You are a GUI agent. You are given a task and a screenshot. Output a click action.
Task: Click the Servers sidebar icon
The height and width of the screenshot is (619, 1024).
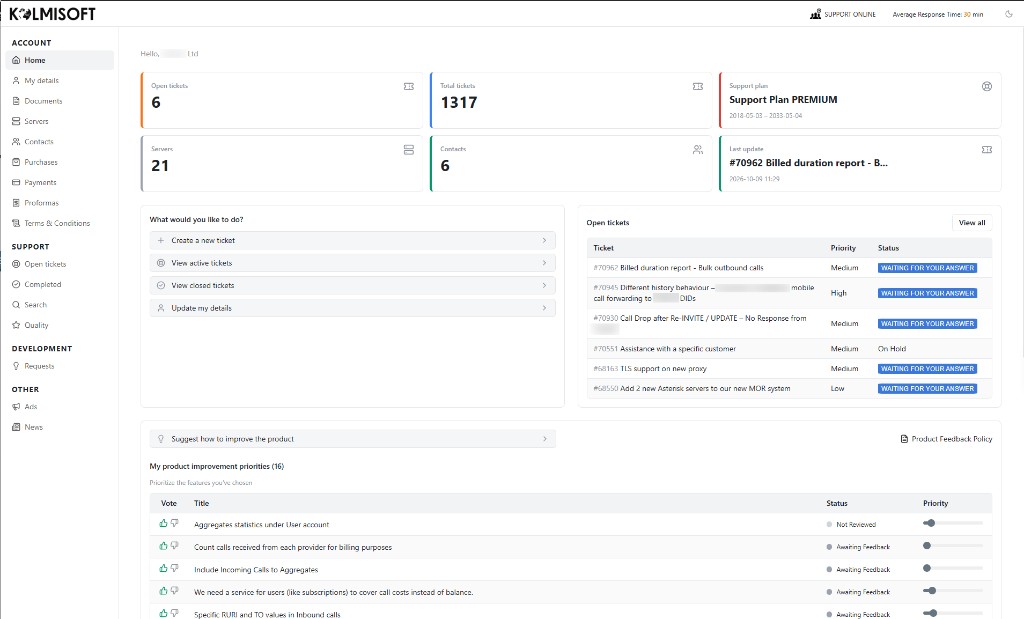[x=16, y=121]
